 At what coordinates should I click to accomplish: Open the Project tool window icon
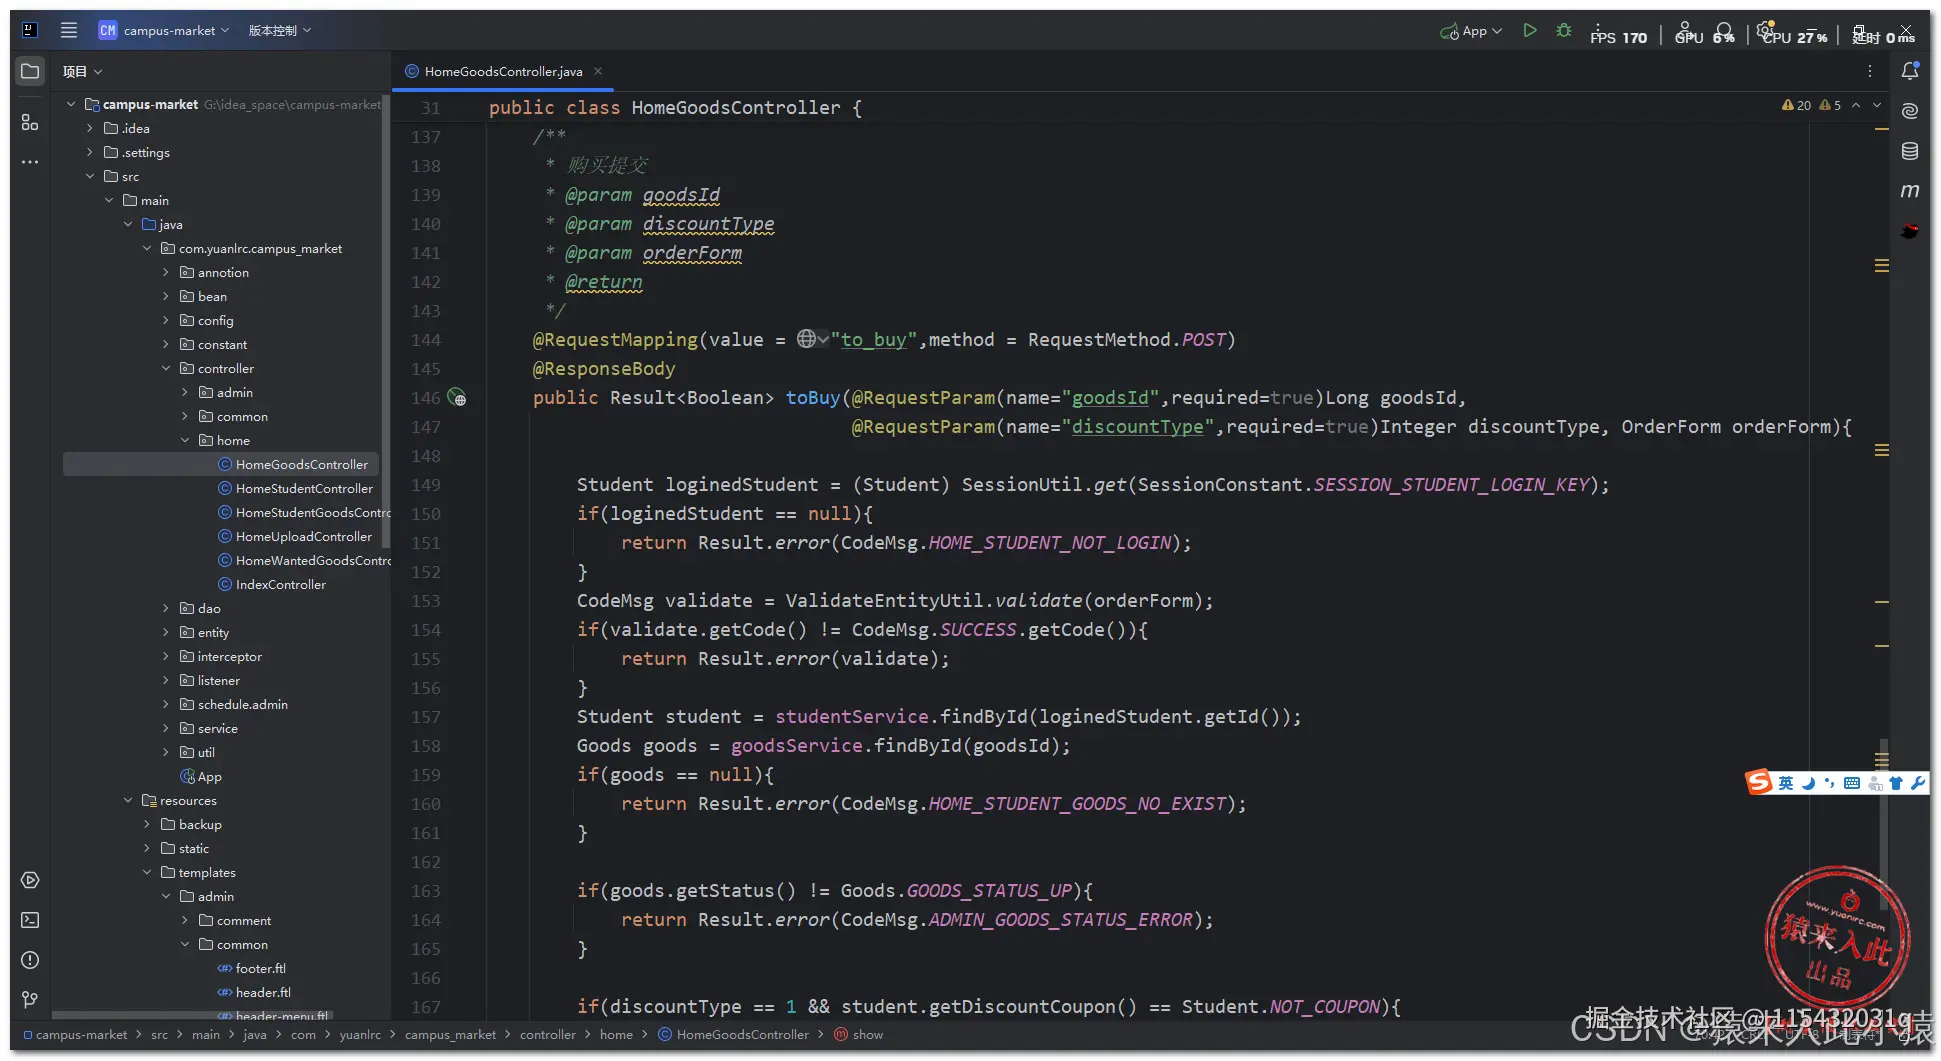click(30, 71)
